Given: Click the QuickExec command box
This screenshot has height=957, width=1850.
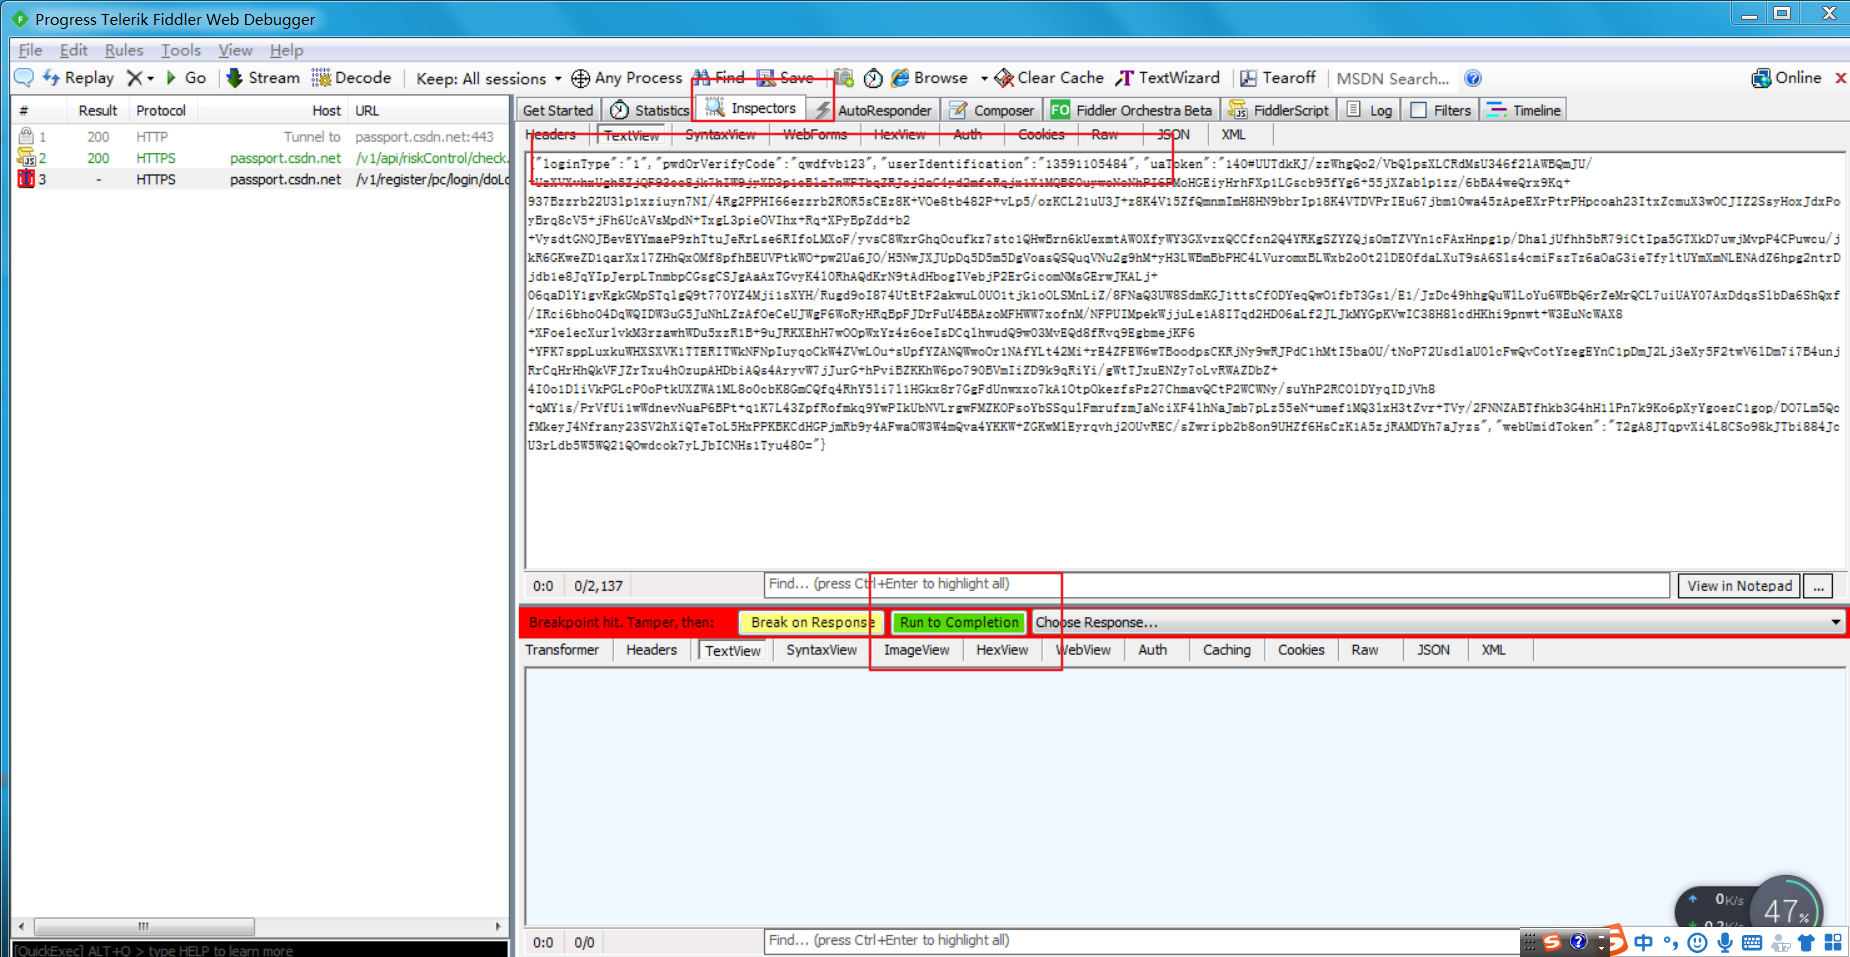Looking at the screenshot, I should click(x=260, y=949).
